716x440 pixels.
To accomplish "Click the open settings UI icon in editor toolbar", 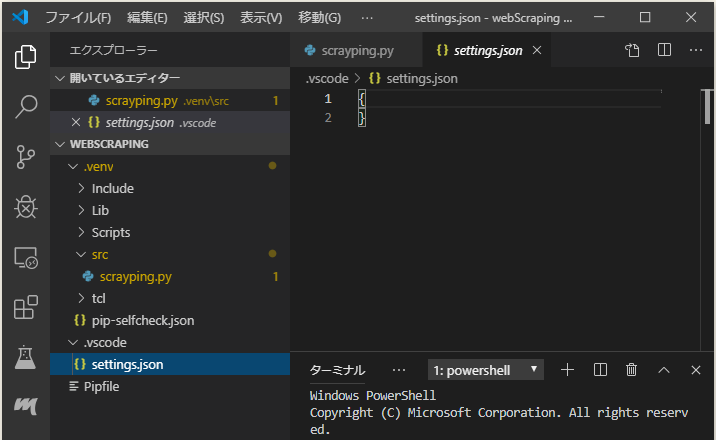I will point(632,50).
